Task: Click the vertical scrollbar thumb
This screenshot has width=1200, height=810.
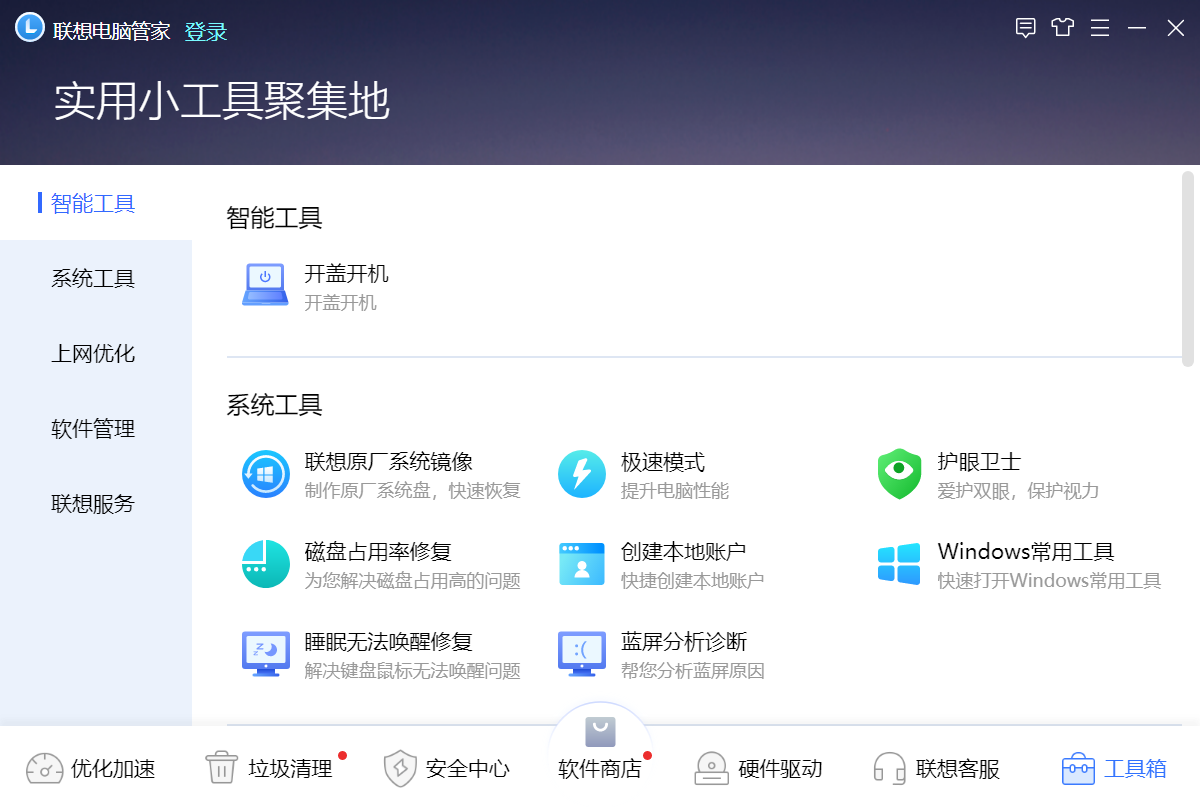Action: click(1188, 268)
